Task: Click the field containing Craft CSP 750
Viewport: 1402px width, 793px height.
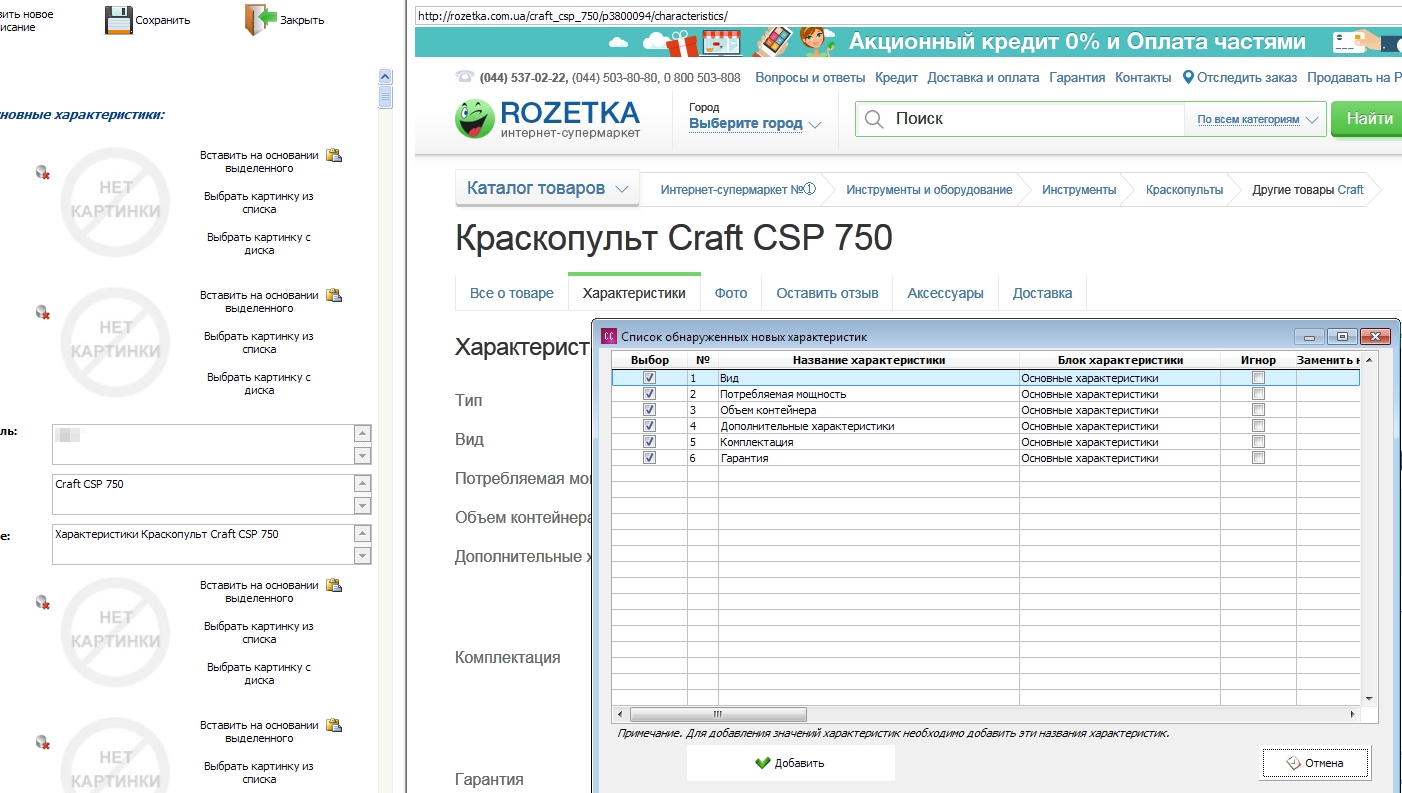Action: coord(203,494)
